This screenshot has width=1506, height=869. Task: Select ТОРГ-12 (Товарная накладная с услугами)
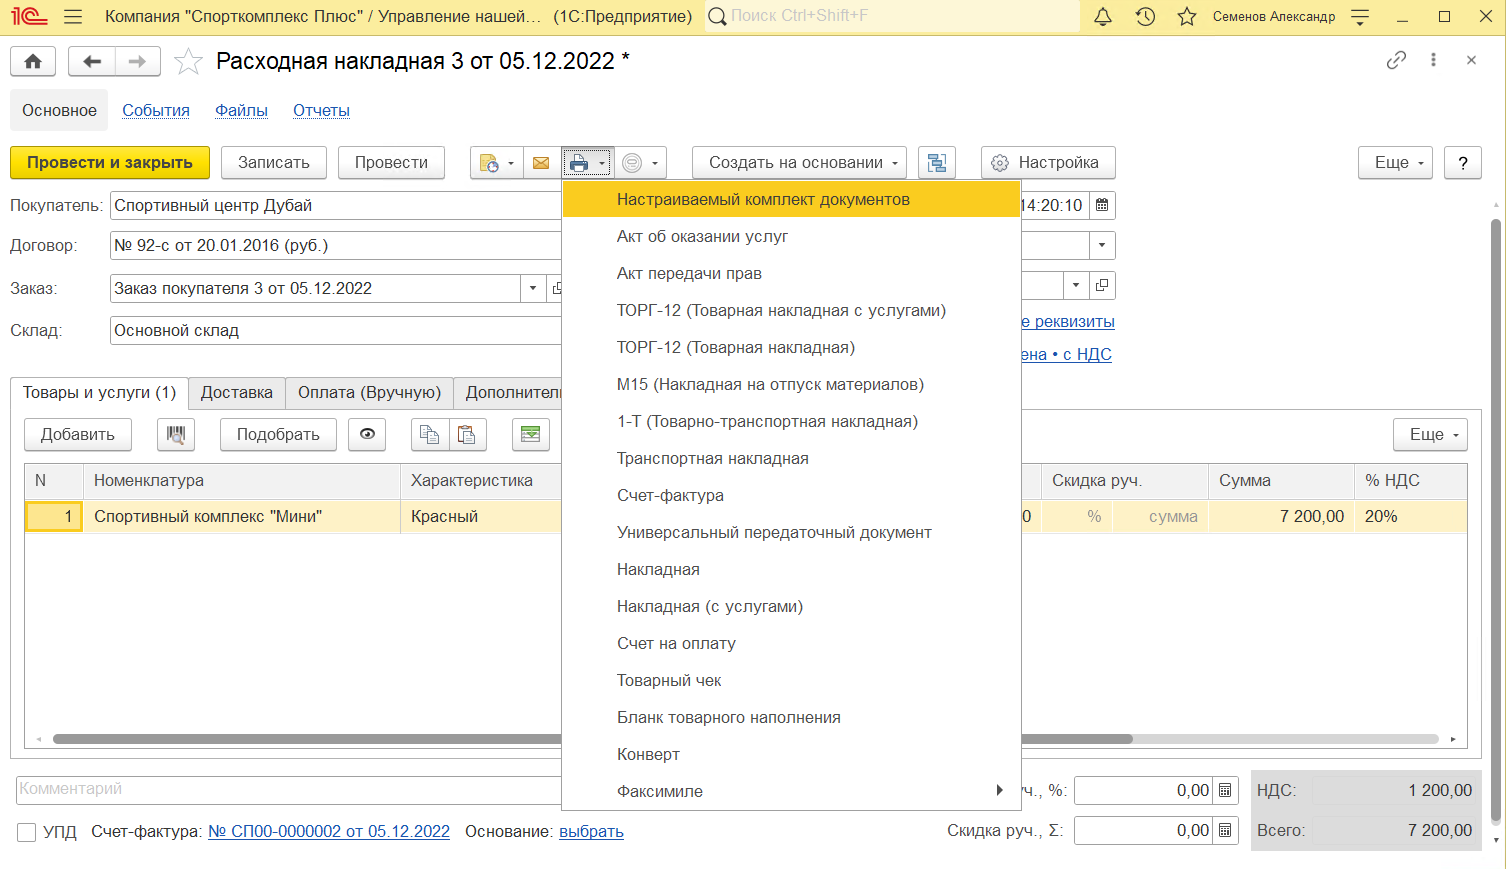[x=791, y=311]
